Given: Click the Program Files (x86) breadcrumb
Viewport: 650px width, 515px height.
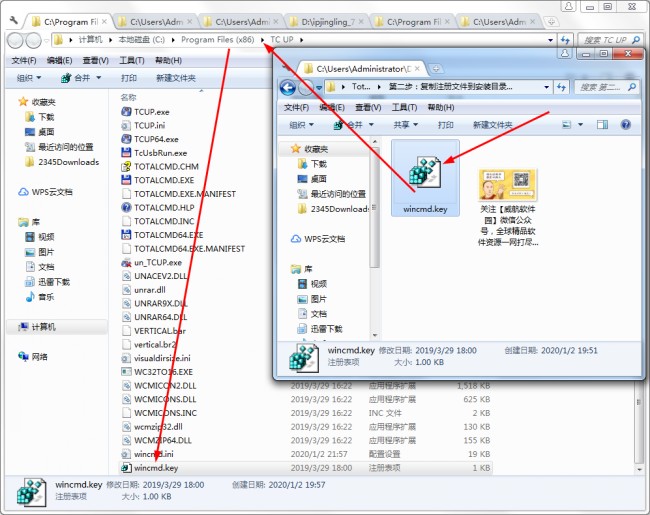Looking at the screenshot, I should [x=218, y=40].
